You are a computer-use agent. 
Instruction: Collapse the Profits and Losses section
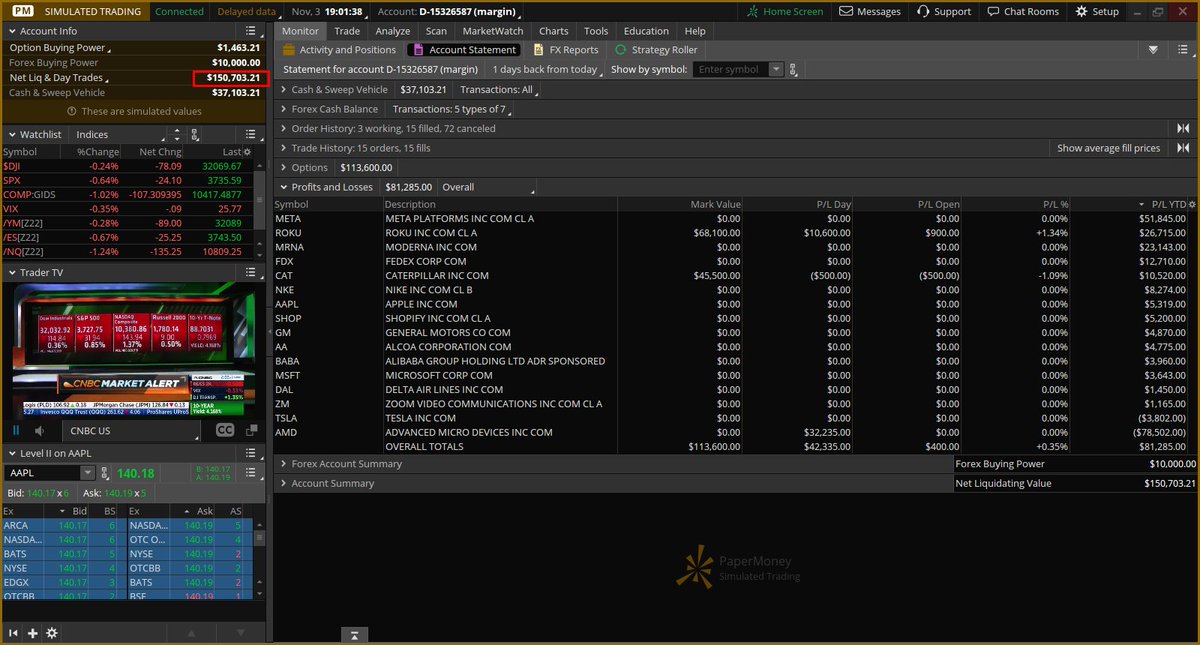pos(283,187)
